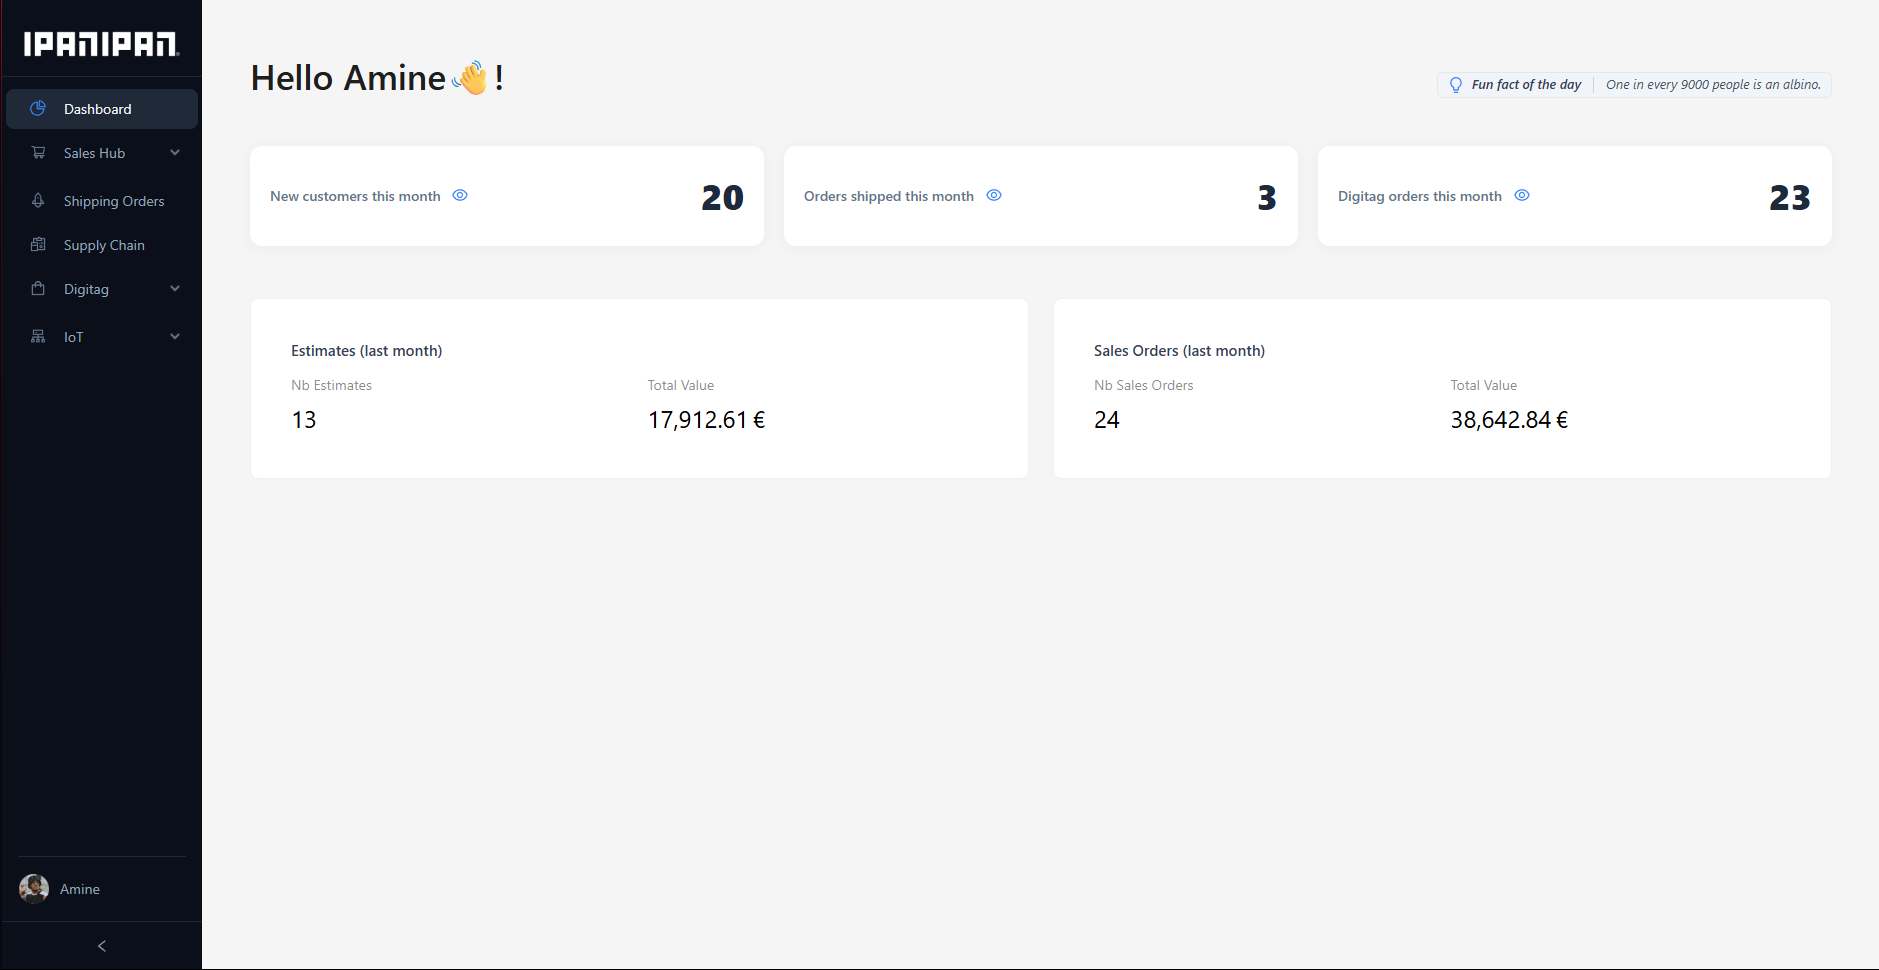The width and height of the screenshot is (1879, 970).
Task: Click the IPANIPAN logo
Action: [x=101, y=44]
